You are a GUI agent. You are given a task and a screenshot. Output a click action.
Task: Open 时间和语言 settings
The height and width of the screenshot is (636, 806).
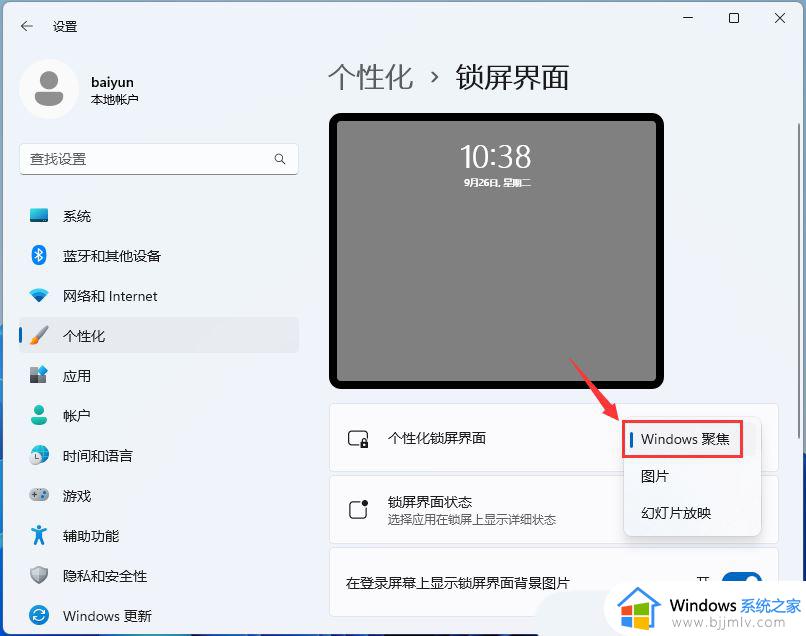(x=159, y=456)
